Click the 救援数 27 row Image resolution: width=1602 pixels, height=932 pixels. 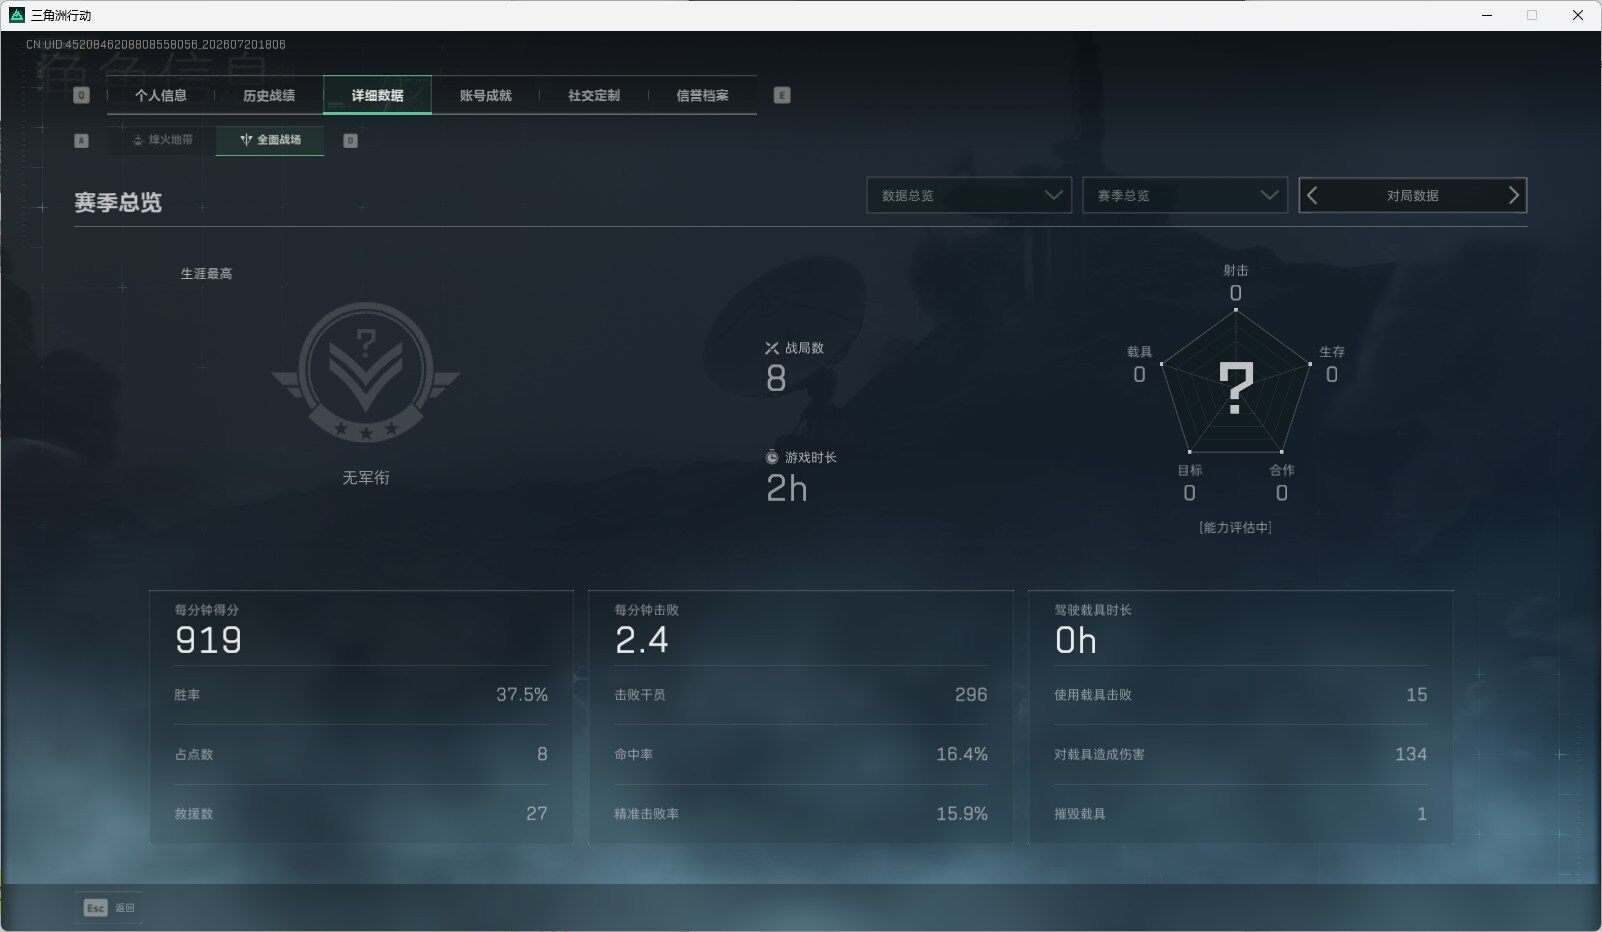(361, 814)
